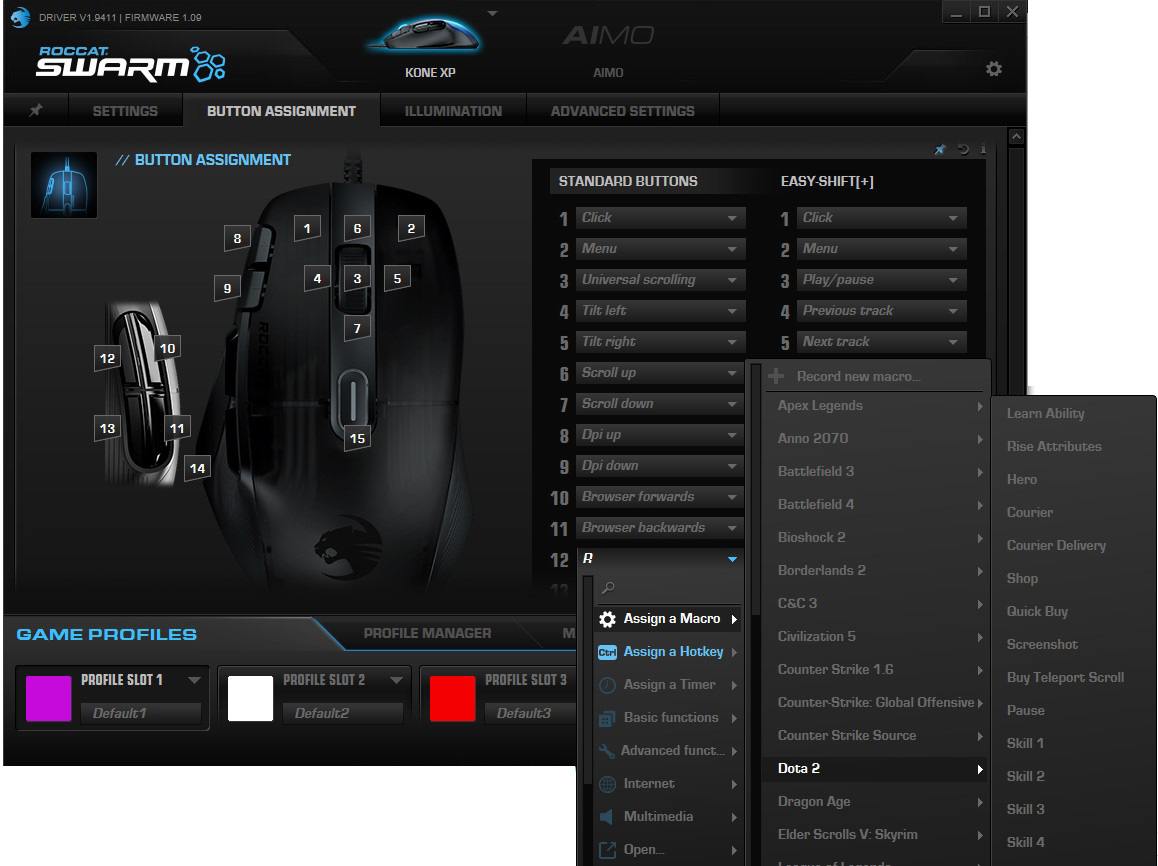
Task: Click the Ctrl hotkey icon
Action: [x=607, y=653]
